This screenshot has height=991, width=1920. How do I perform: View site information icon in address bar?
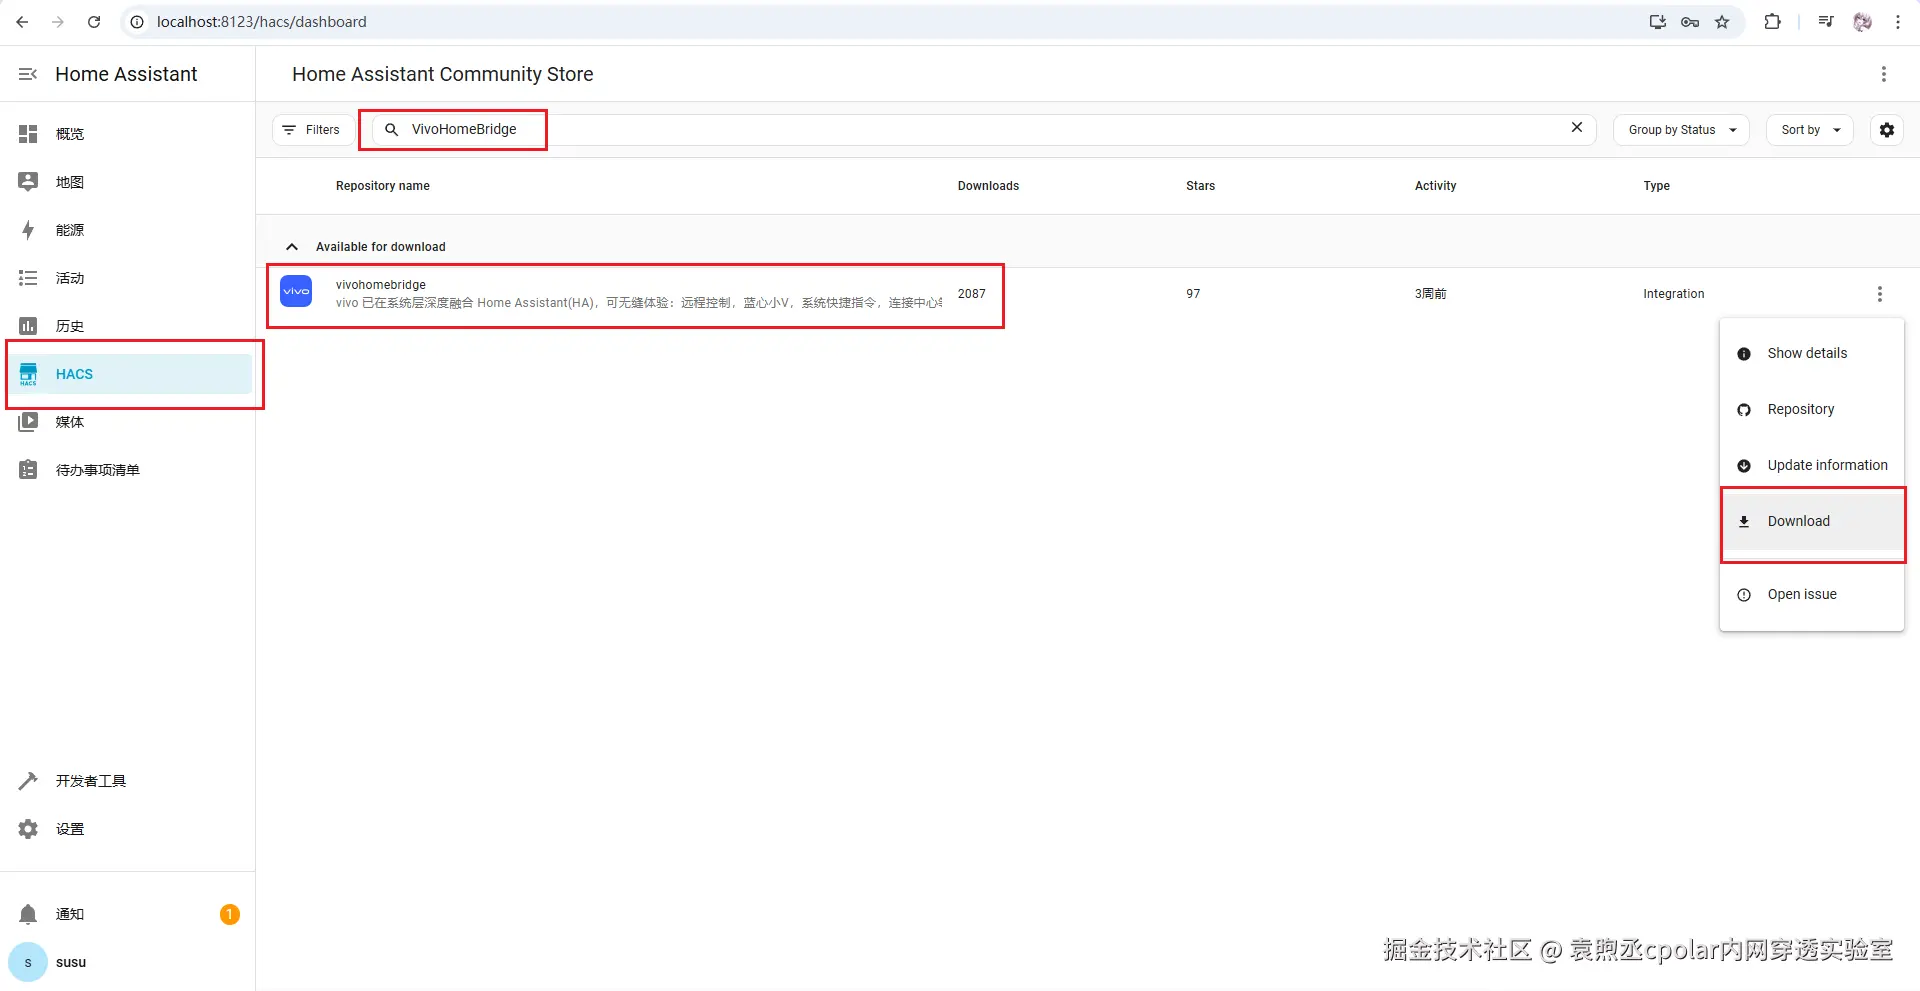pyautogui.click(x=138, y=22)
